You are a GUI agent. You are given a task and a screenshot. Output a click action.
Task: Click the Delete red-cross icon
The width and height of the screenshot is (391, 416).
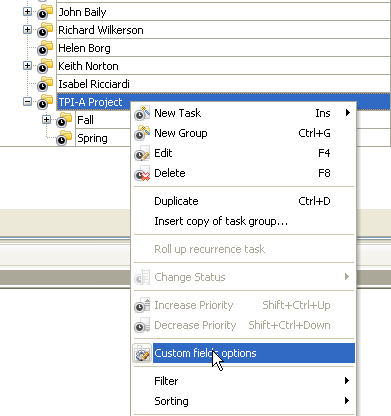142,173
